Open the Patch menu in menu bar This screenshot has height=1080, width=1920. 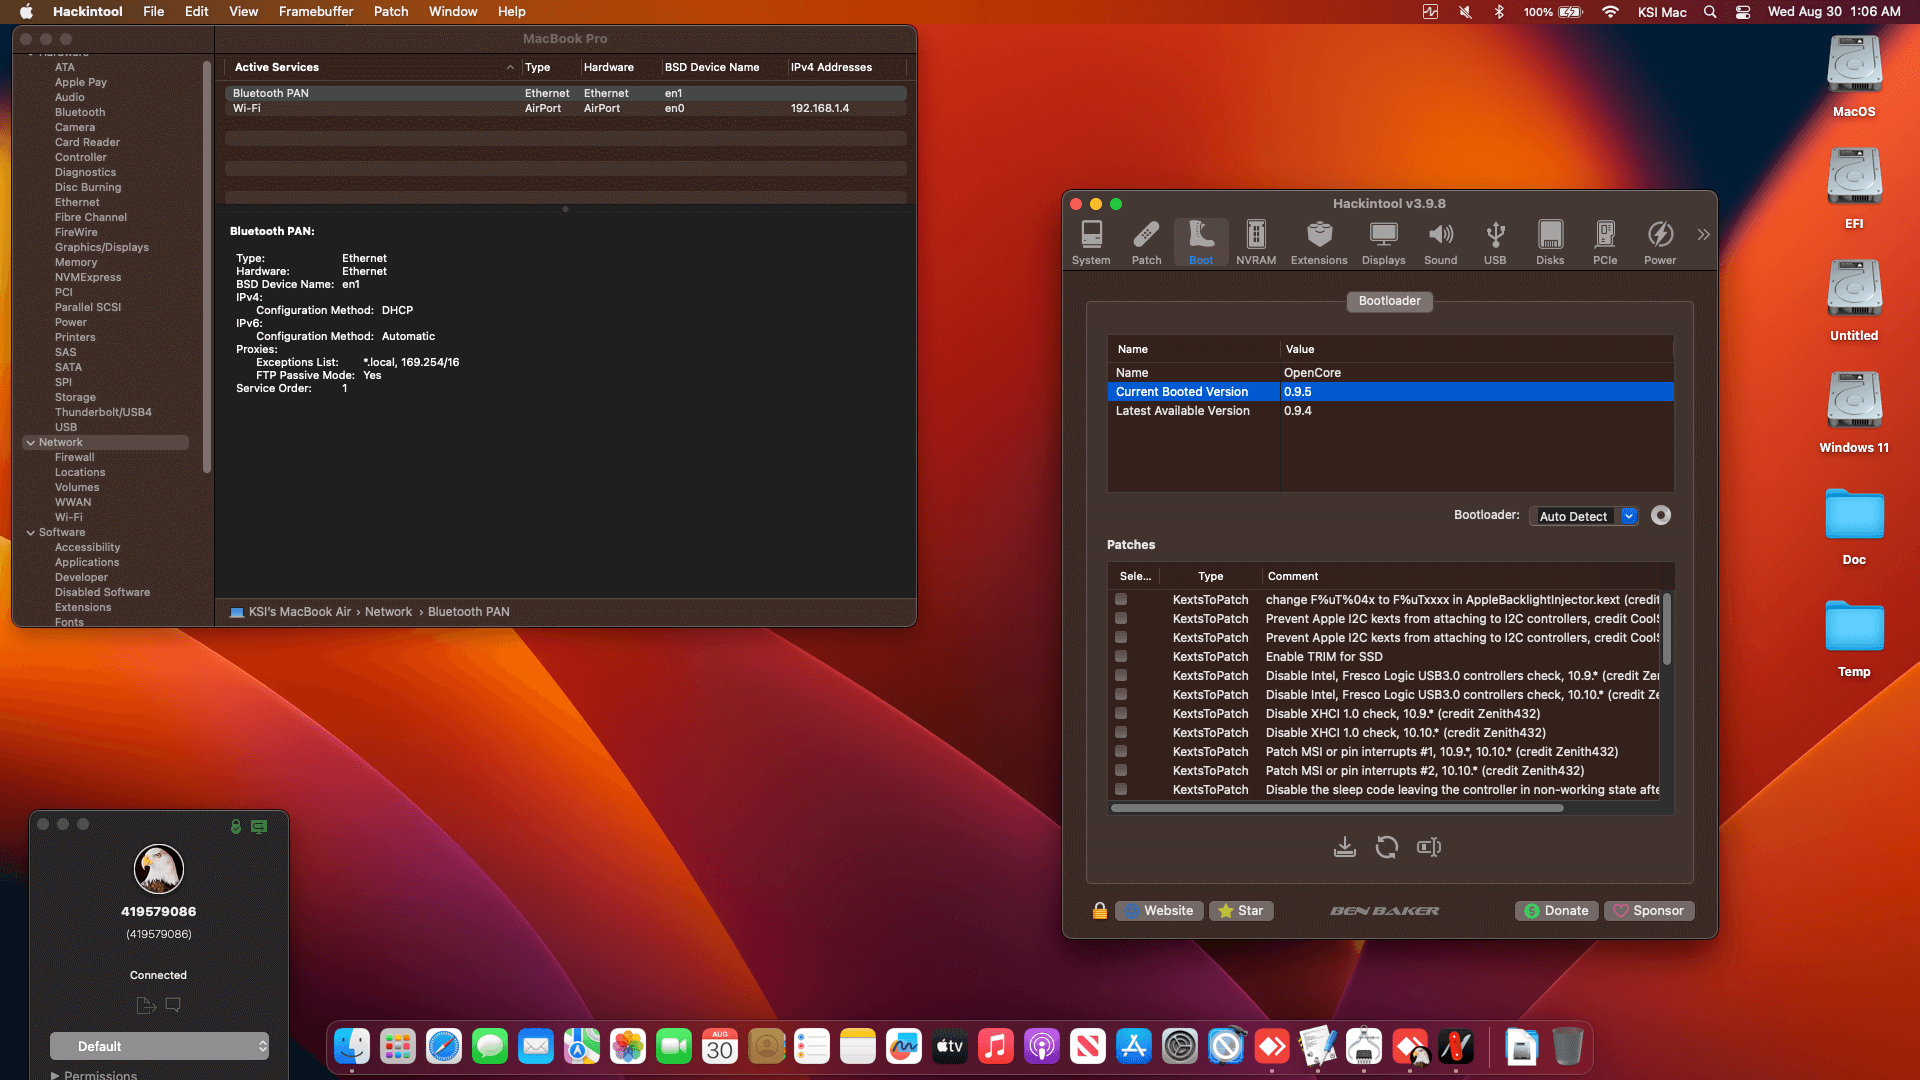[390, 12]
